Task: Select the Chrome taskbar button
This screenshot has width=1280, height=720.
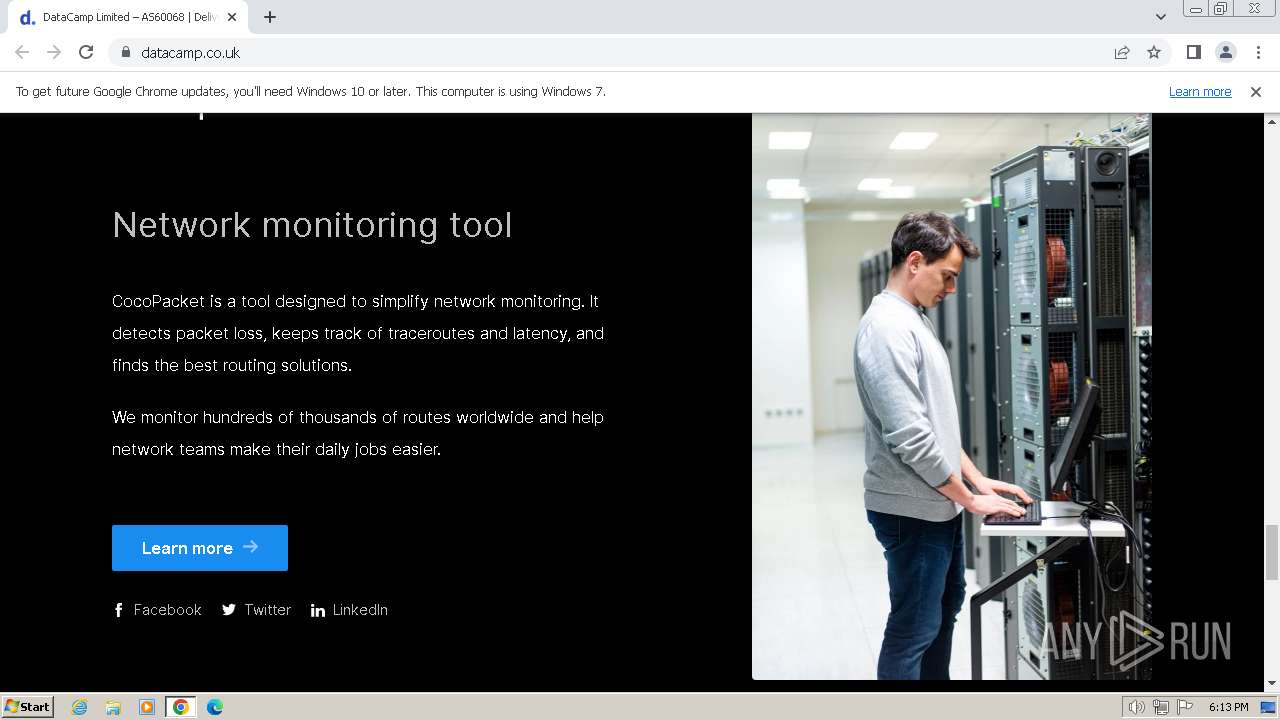Action: [181, 707]
